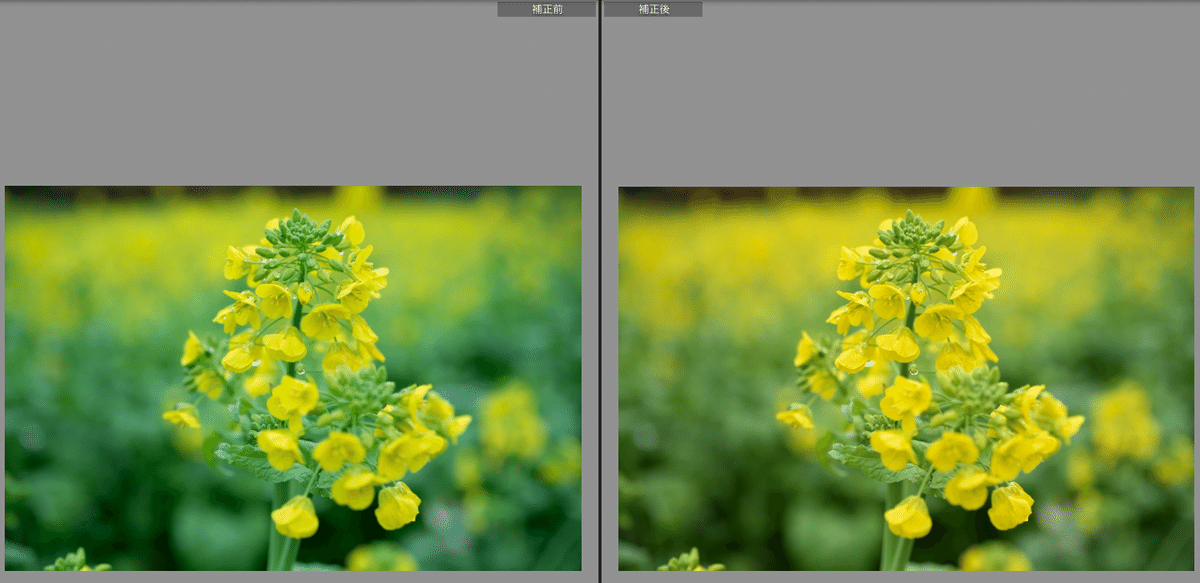Click the small plant at the after photo's bottom-left

tap(690, 562)
